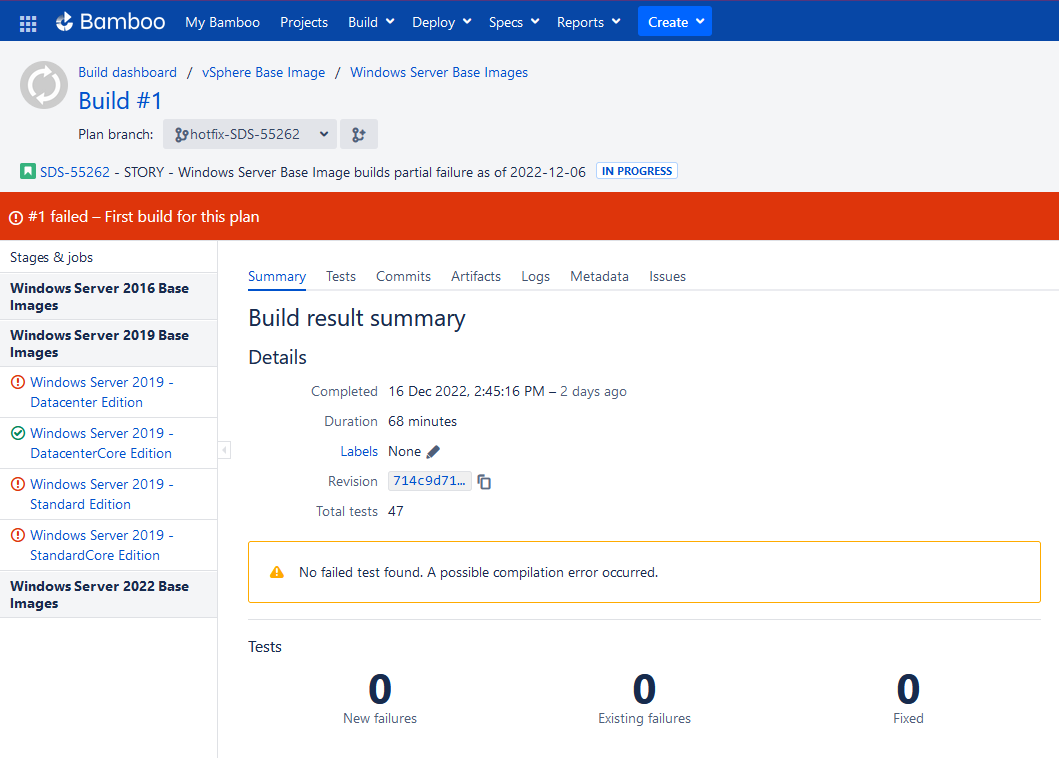Image resolution: width=1059 pixels, height=758 pixels.
Task: Click the failed exclamation icon in the red banner
Action: 16,218
